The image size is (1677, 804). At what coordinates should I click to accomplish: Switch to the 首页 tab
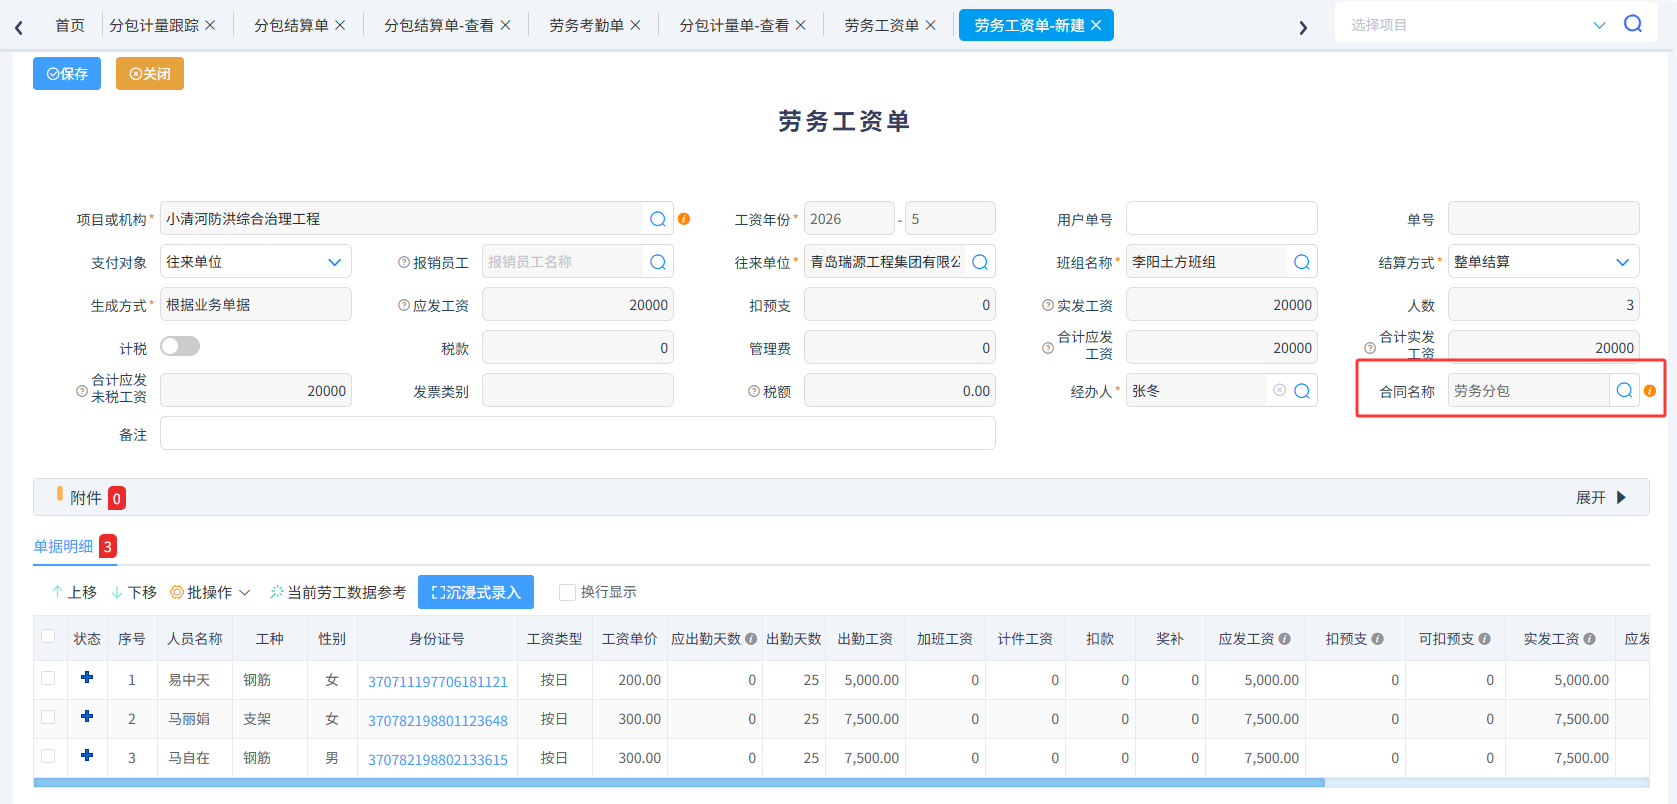(70, 25)
